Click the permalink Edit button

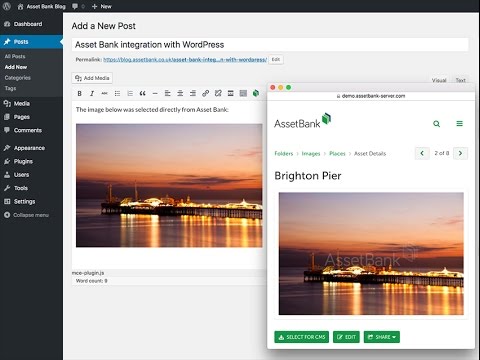coord(276,59)
